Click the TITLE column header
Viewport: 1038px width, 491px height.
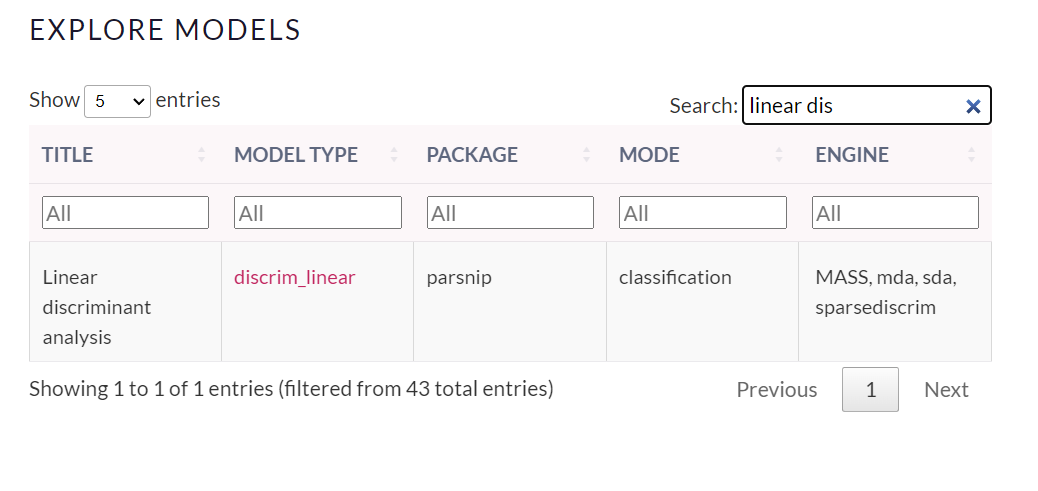tap(68, 155)
